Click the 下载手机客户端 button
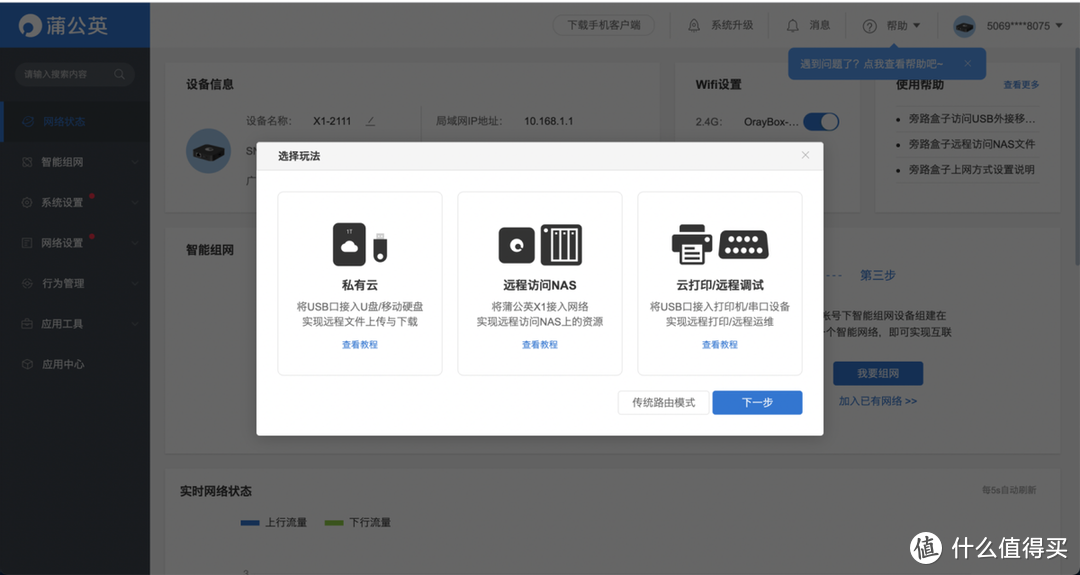This screenshot has height=575, width=1080. (x=603, y=25)
